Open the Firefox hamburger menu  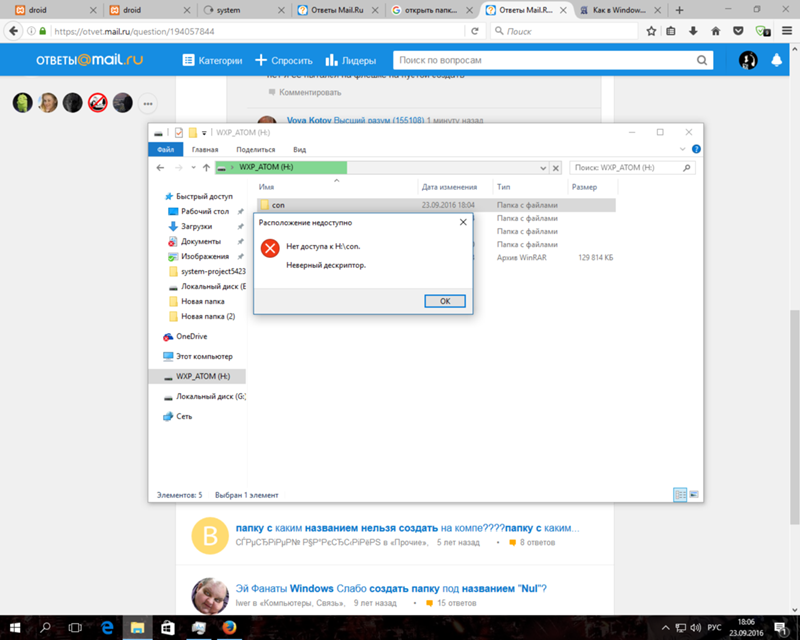(x=787, y=31)
